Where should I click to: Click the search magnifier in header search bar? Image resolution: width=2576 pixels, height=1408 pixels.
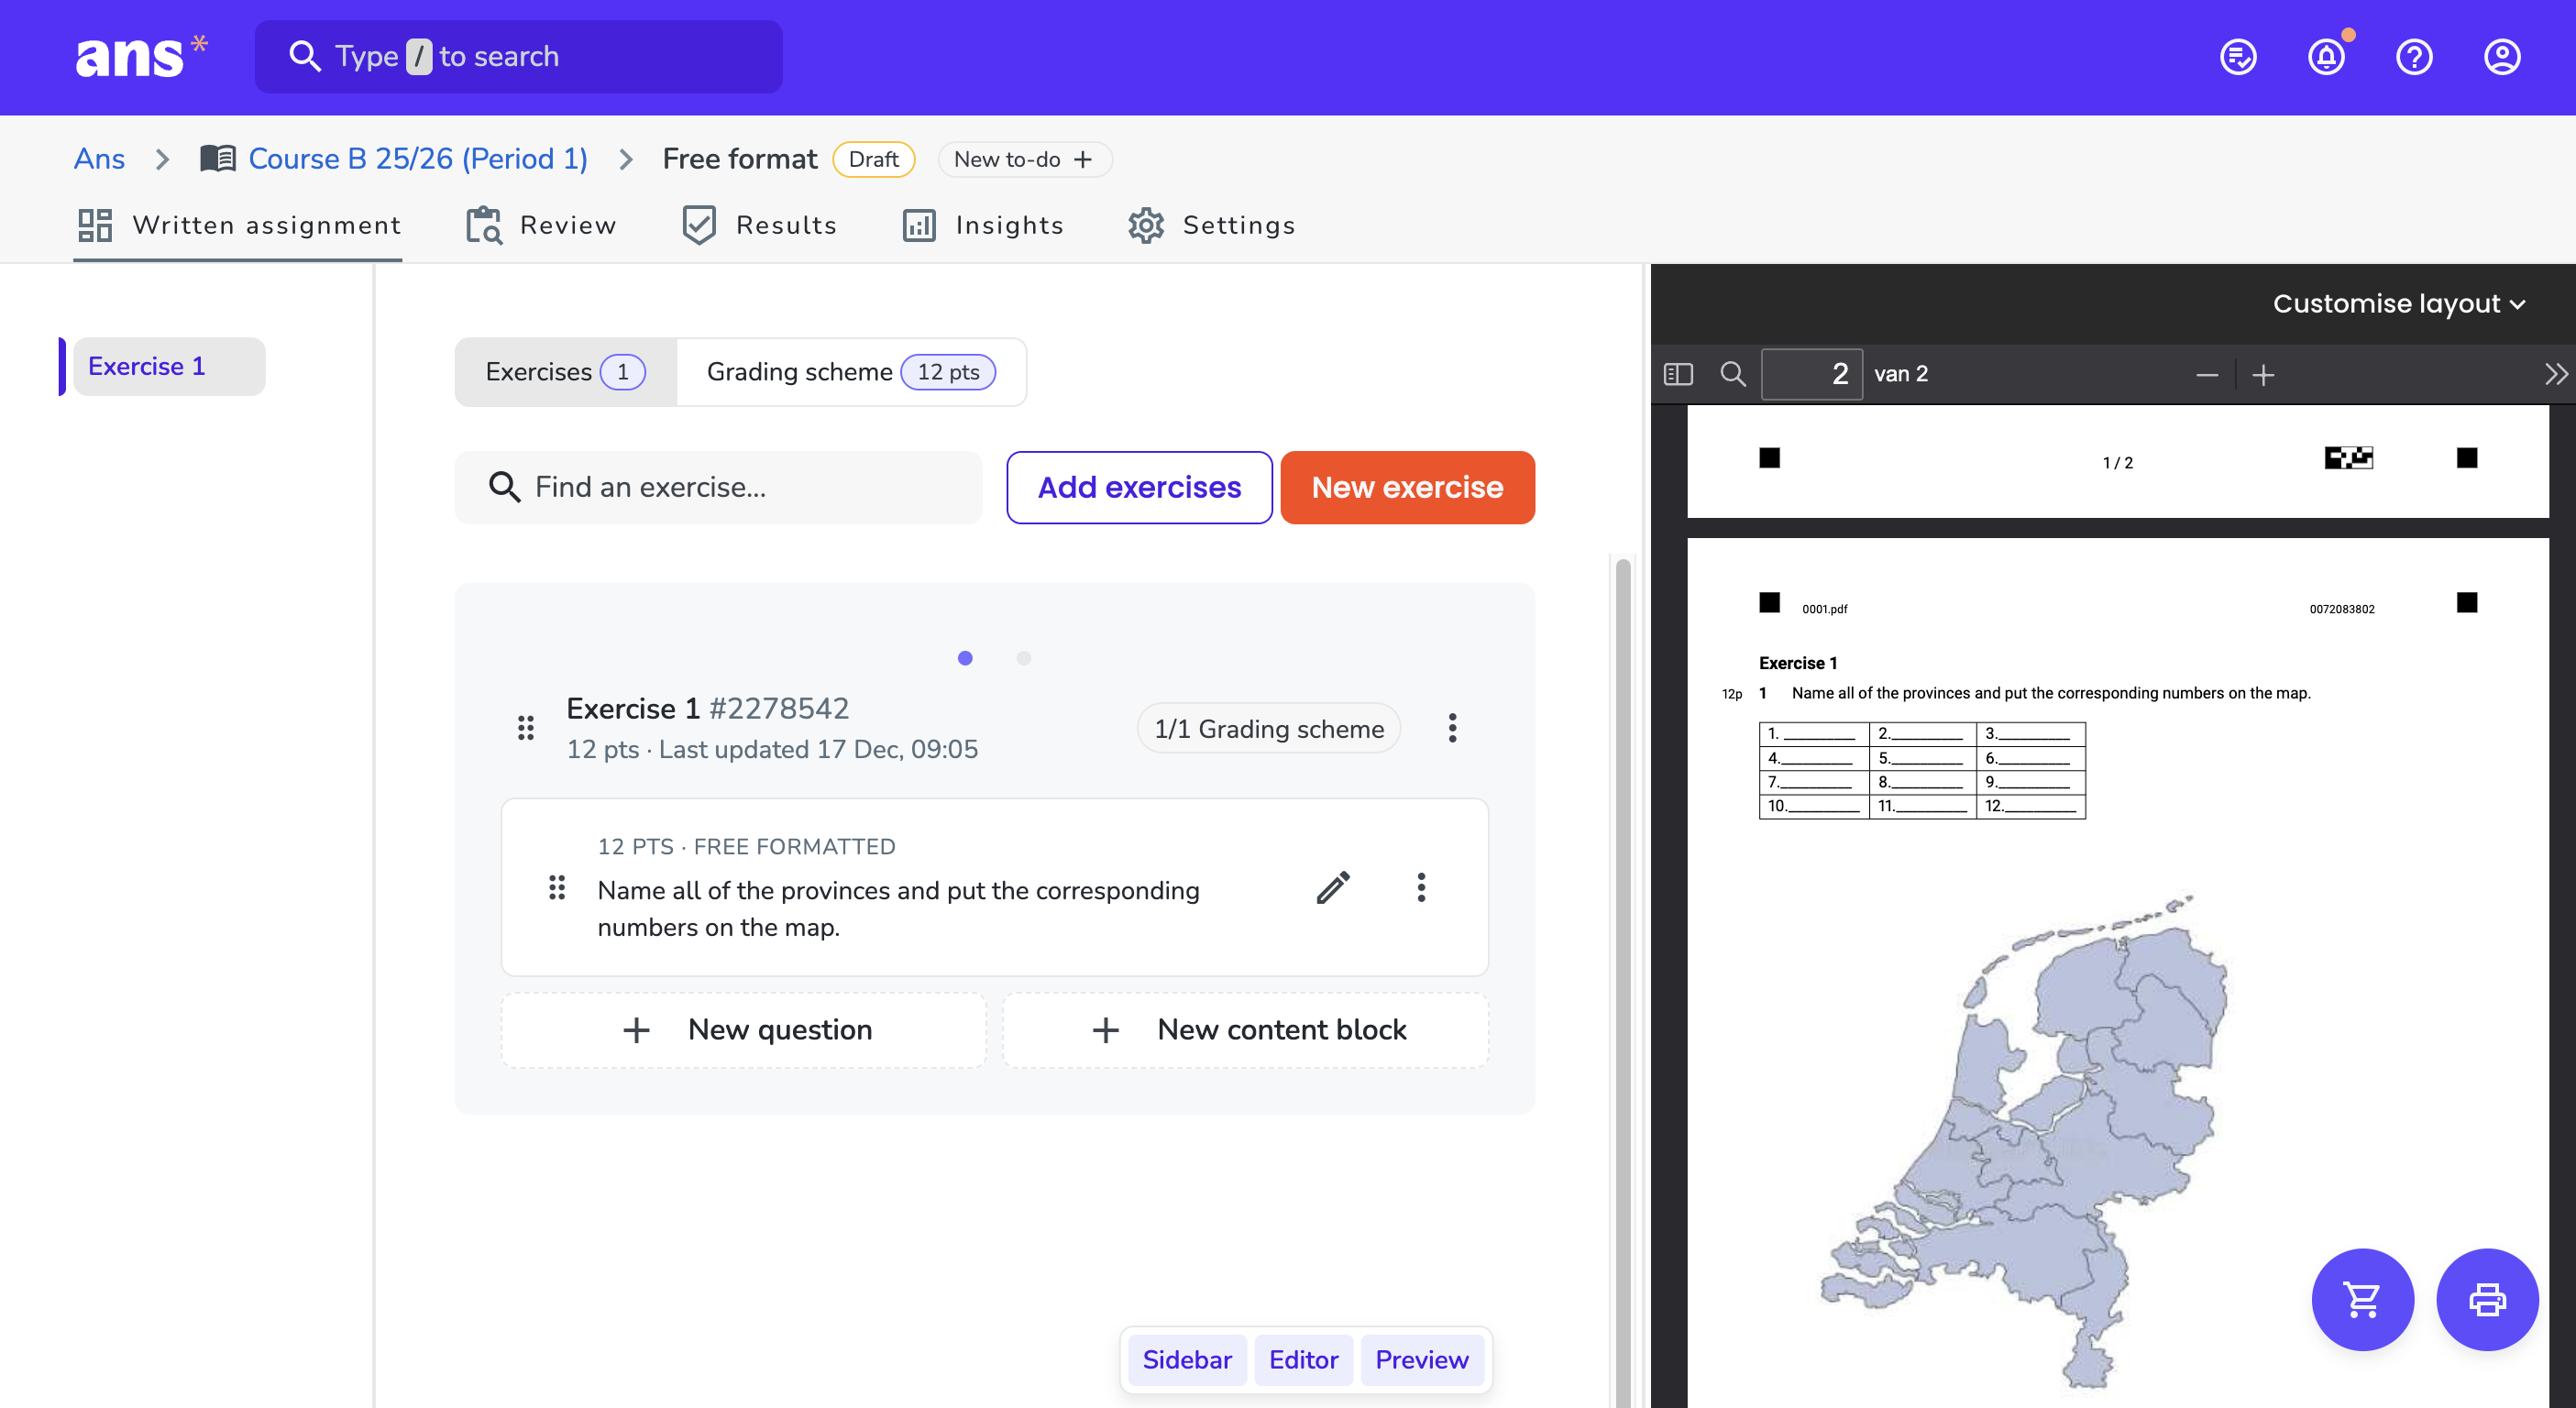304,56
